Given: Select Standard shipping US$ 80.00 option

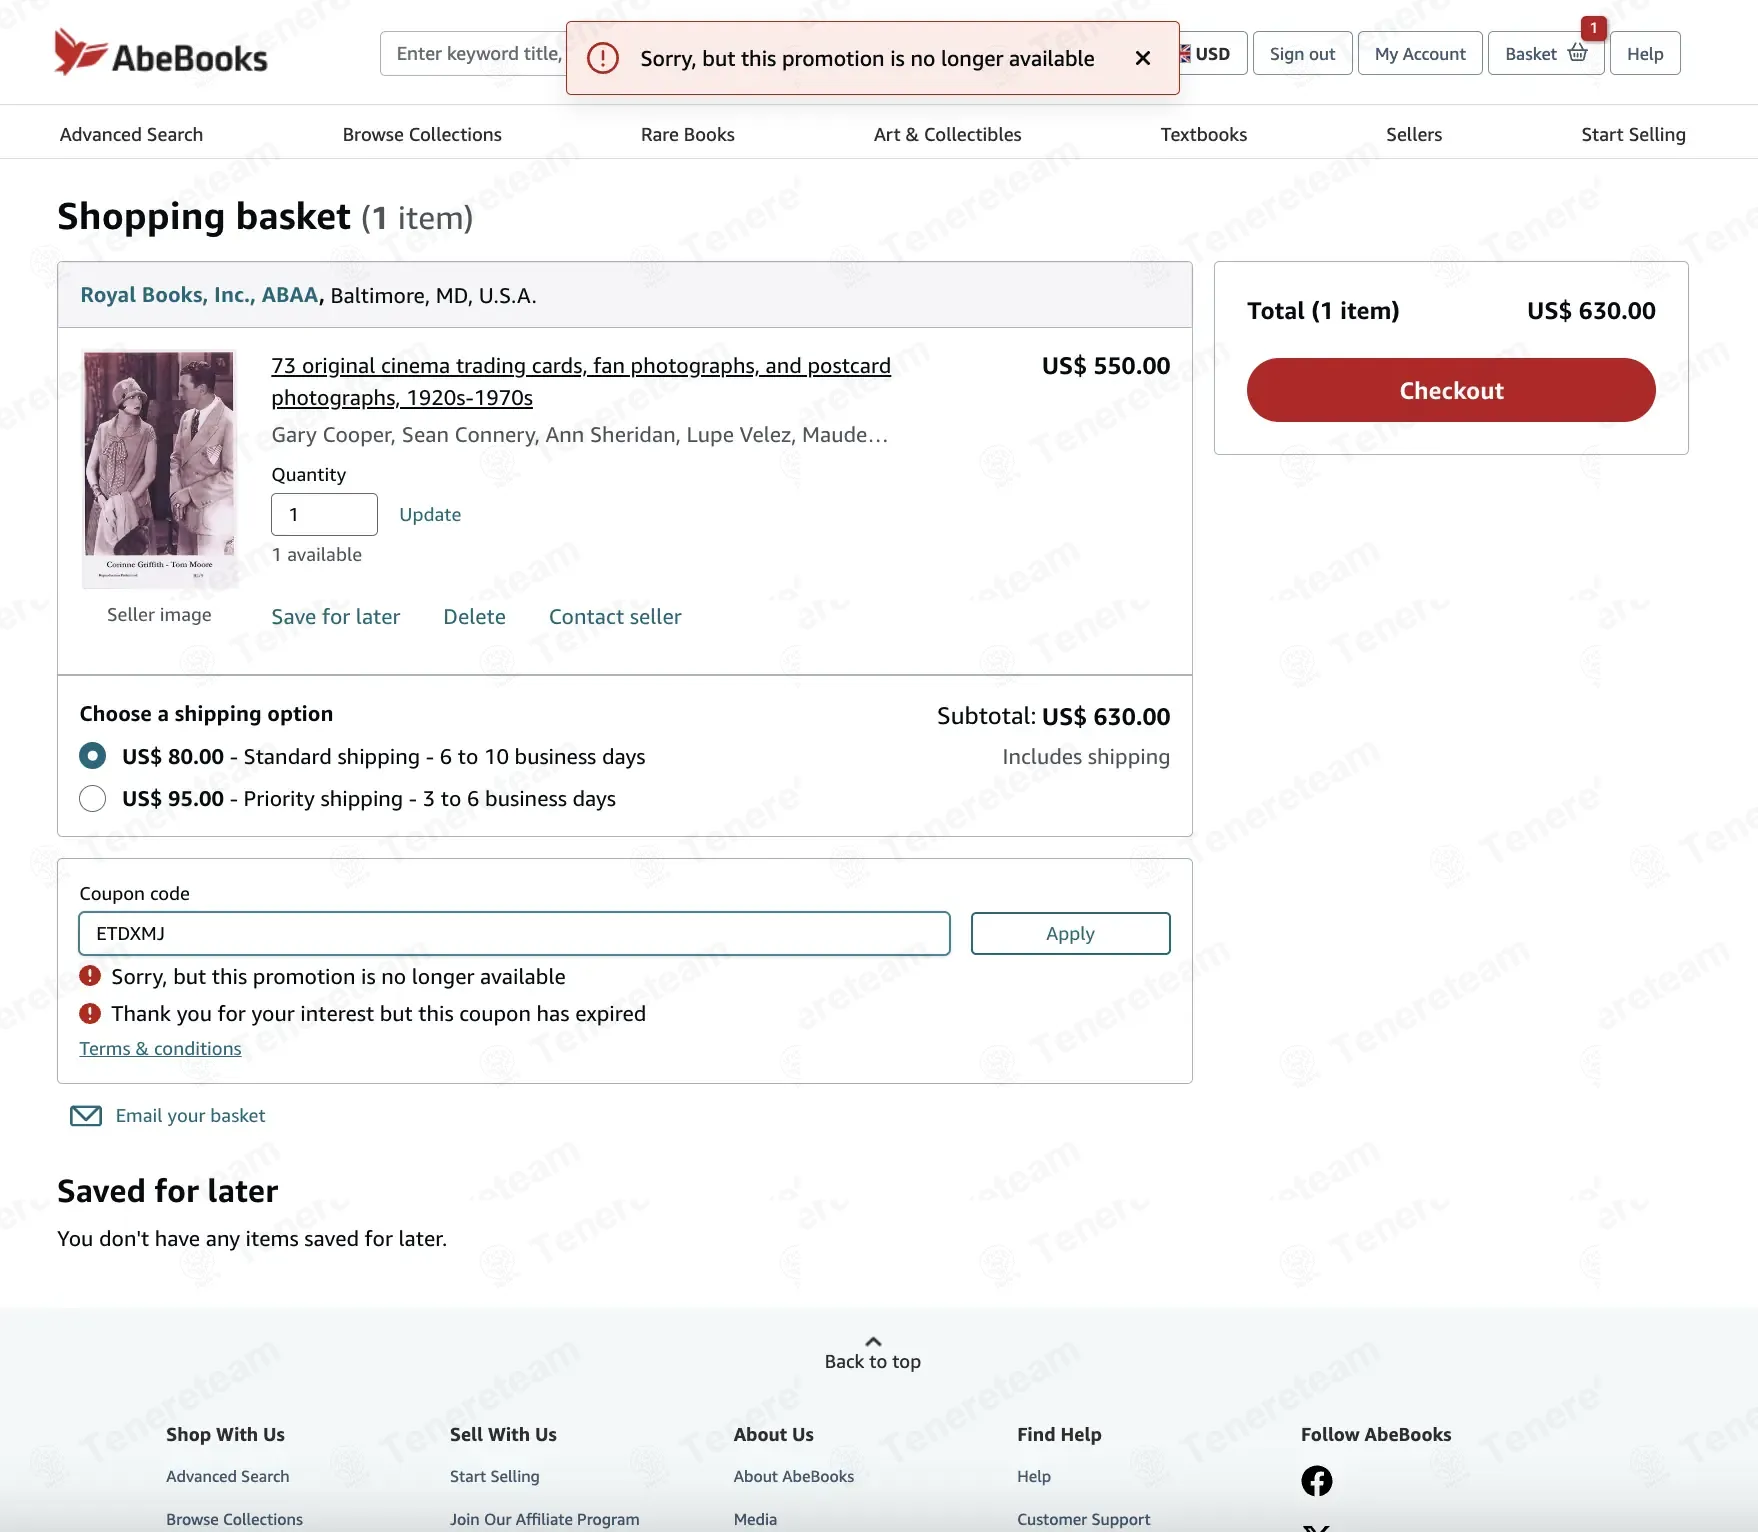Looking at the screenshot, I should tap(92, 756).
